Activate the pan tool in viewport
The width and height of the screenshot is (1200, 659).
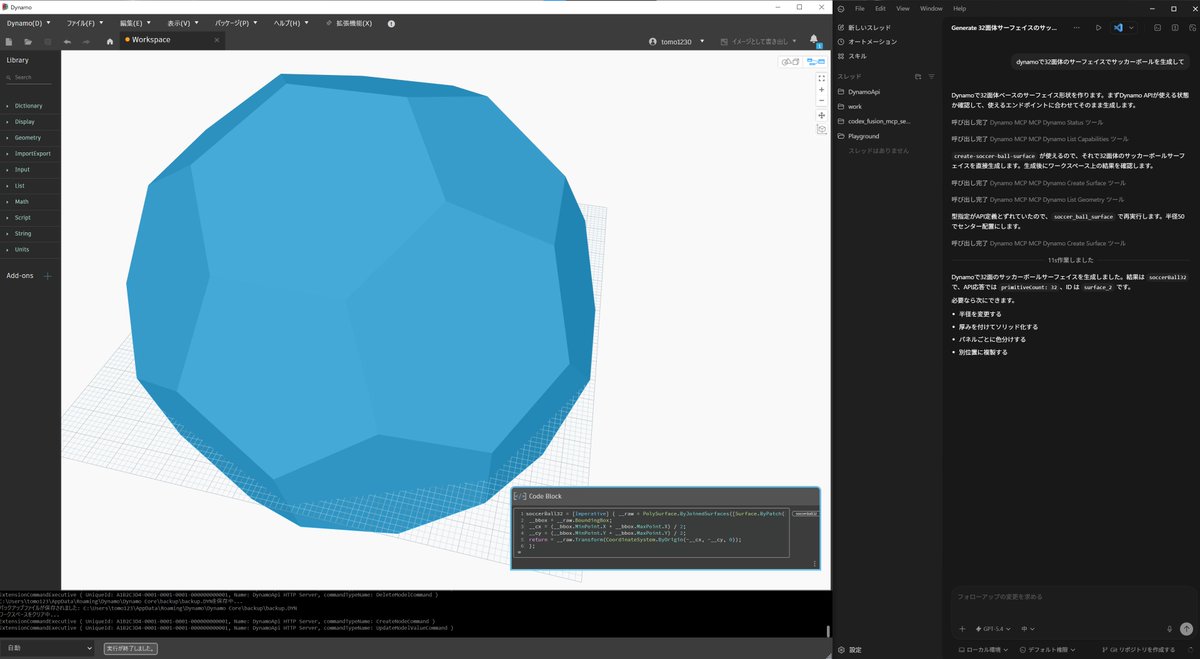821,115
